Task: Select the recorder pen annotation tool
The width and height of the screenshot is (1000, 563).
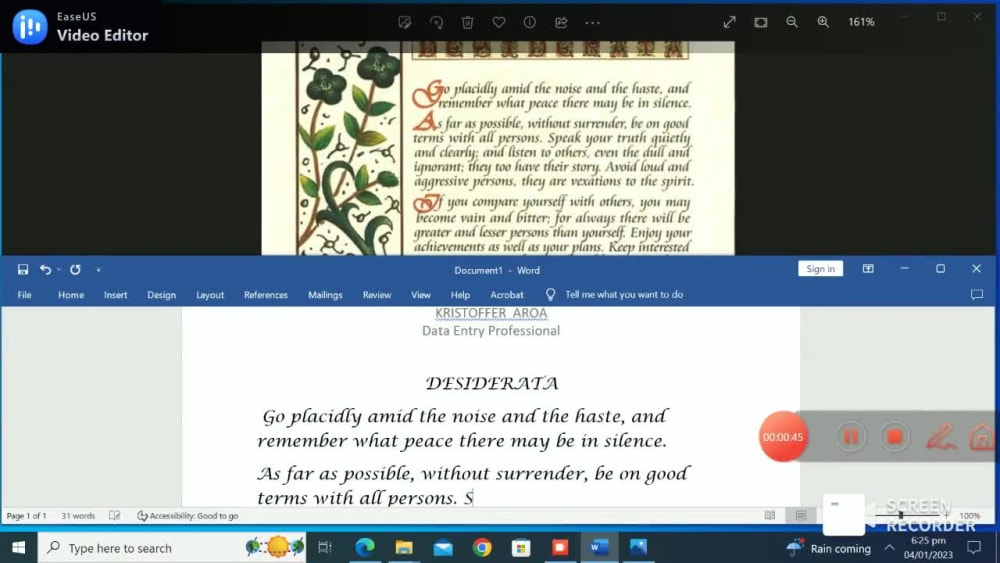Action: pos(940,437)
